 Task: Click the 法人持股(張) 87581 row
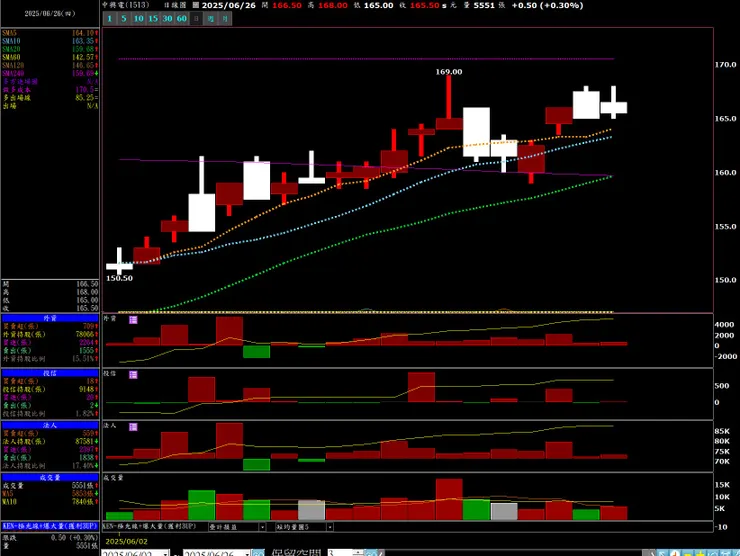coord(50,442)
